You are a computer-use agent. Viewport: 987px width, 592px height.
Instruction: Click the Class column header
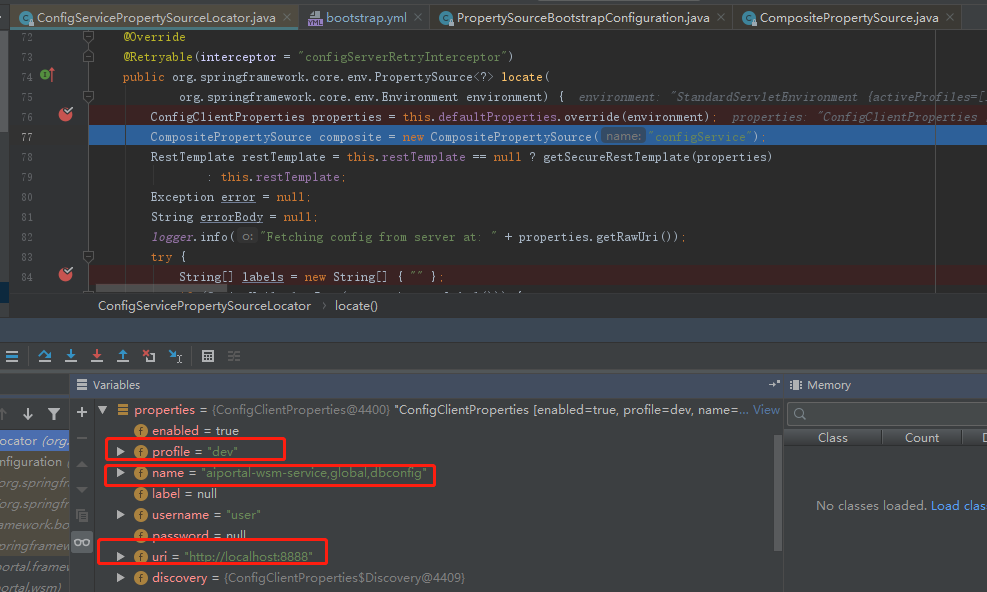point(832,438)
